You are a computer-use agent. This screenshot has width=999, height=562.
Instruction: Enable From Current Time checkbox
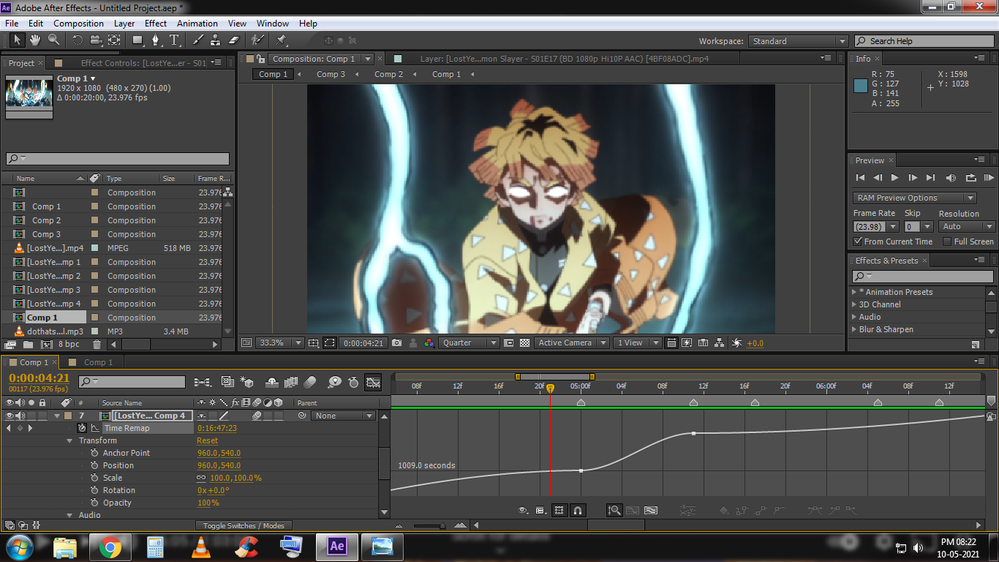click(x=858, y=241)
